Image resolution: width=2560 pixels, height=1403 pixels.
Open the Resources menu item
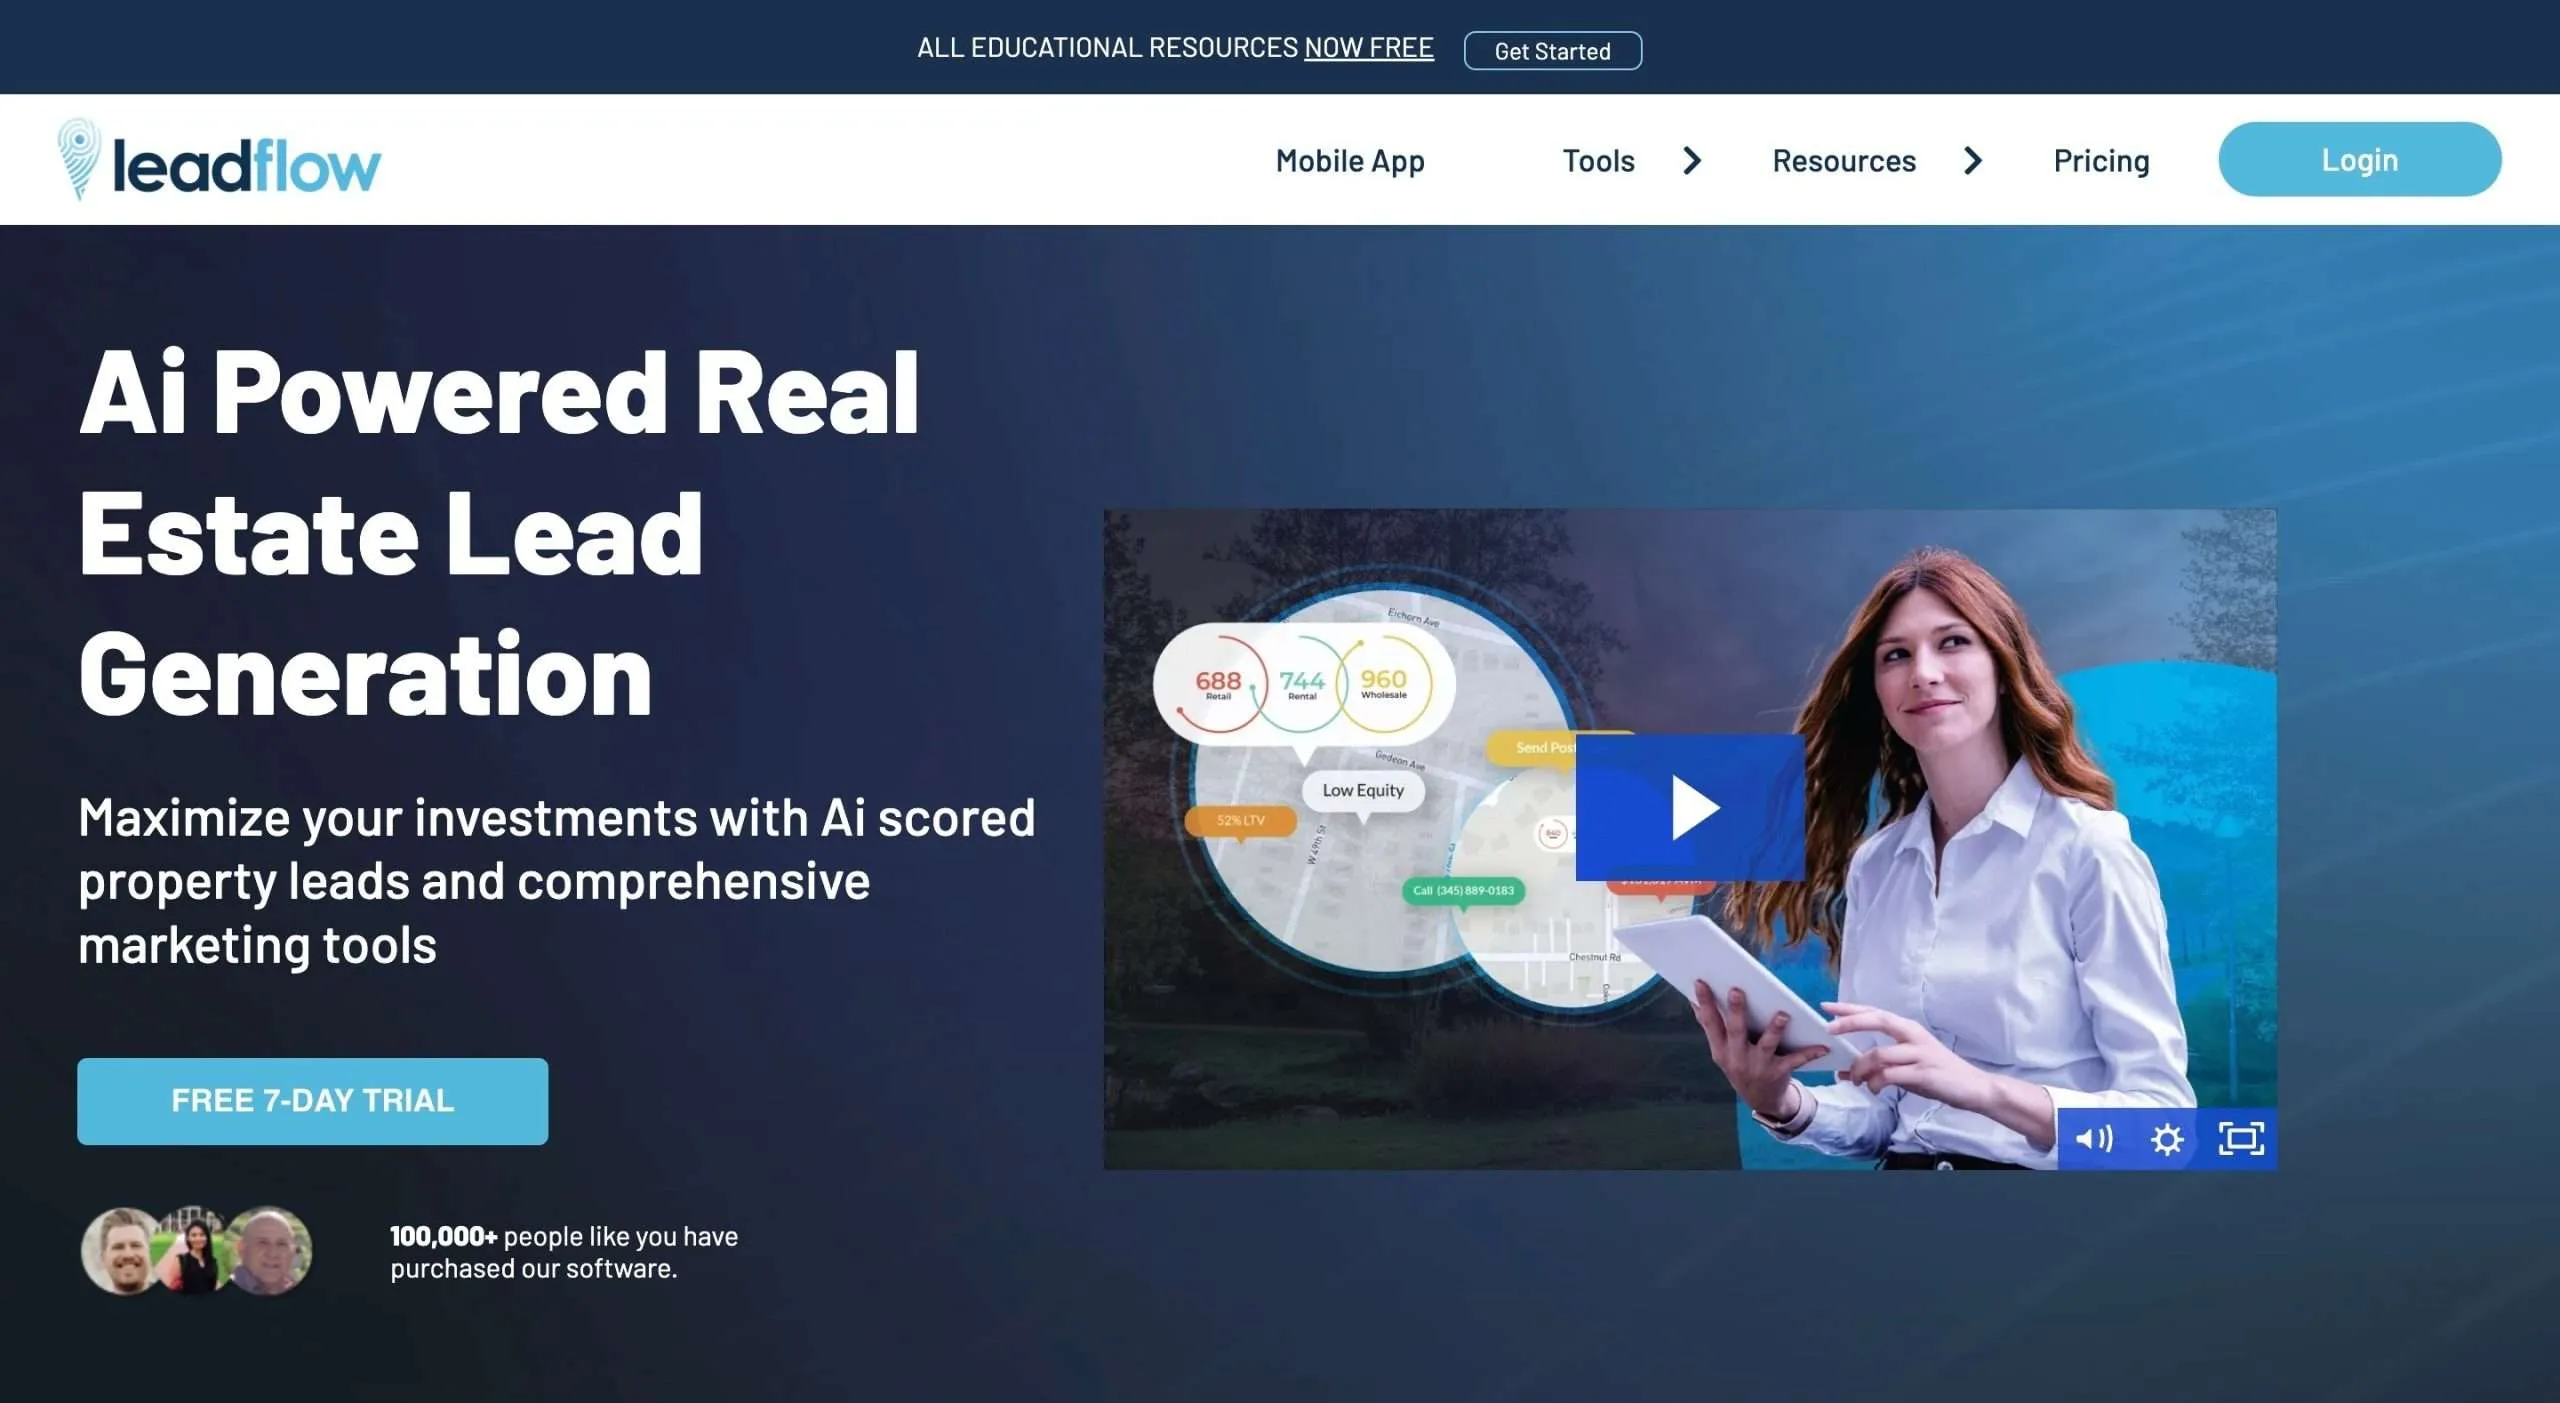[1844, 160]
